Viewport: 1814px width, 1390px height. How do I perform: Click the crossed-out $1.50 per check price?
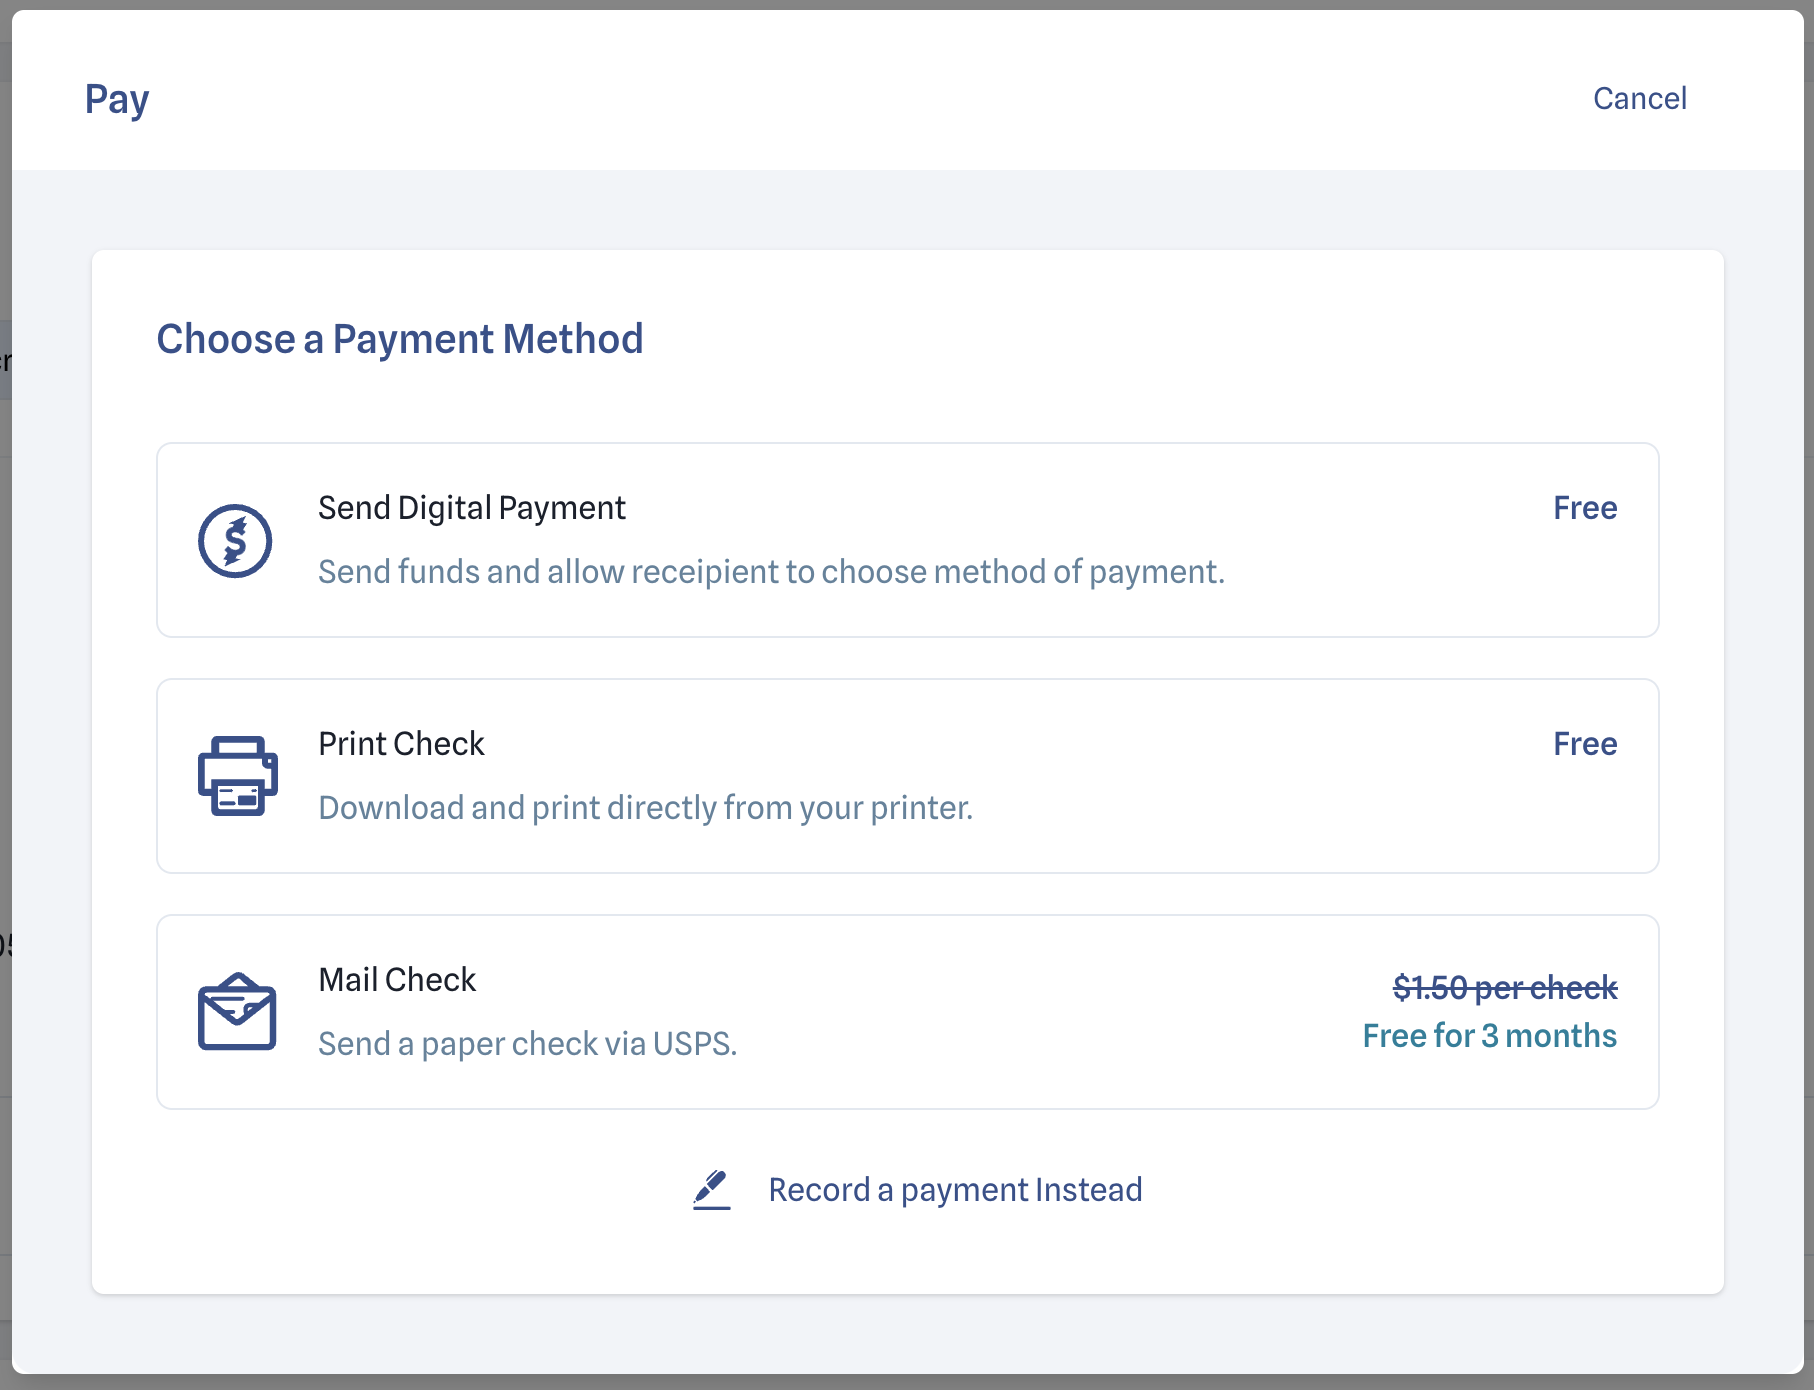coord(1504,988)
